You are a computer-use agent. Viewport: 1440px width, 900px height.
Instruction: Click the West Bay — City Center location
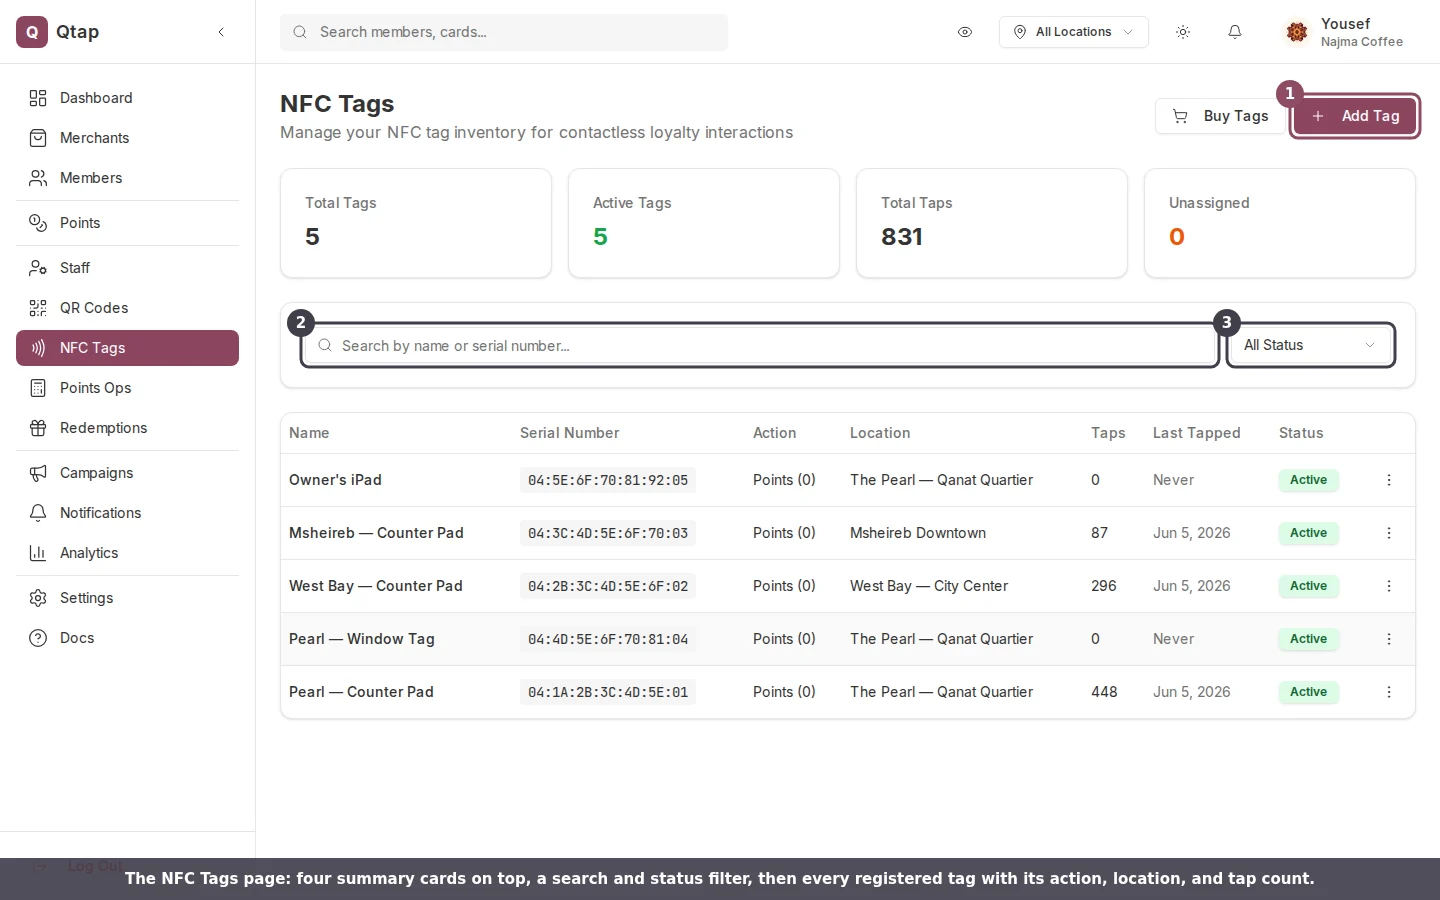point(929,586)
